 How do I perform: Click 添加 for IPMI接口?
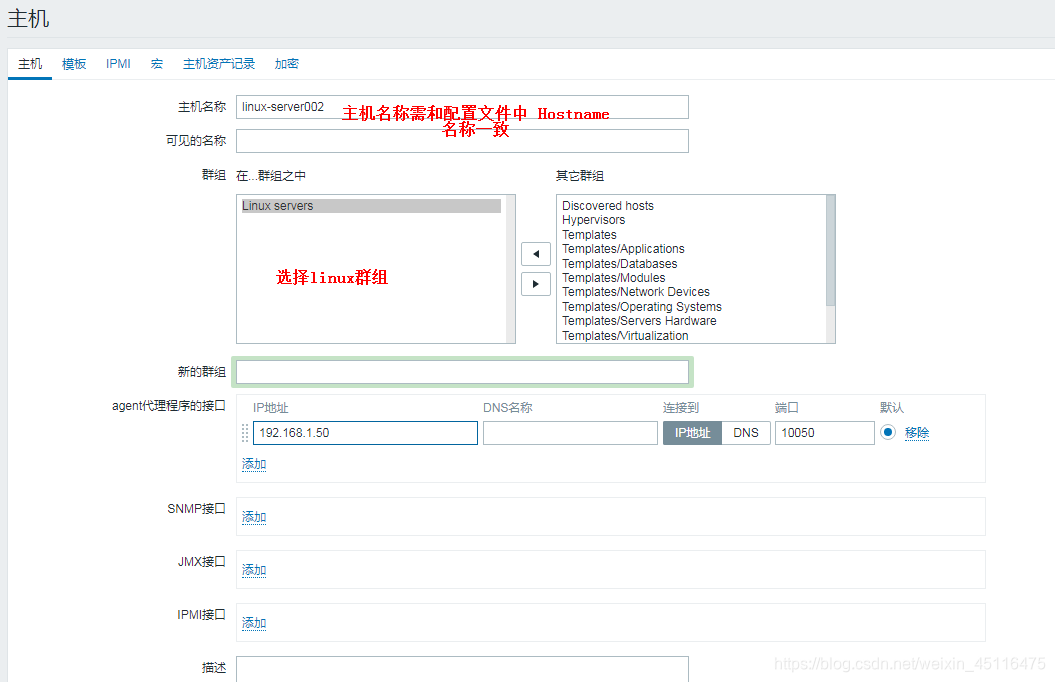click(x=254, y=623)
